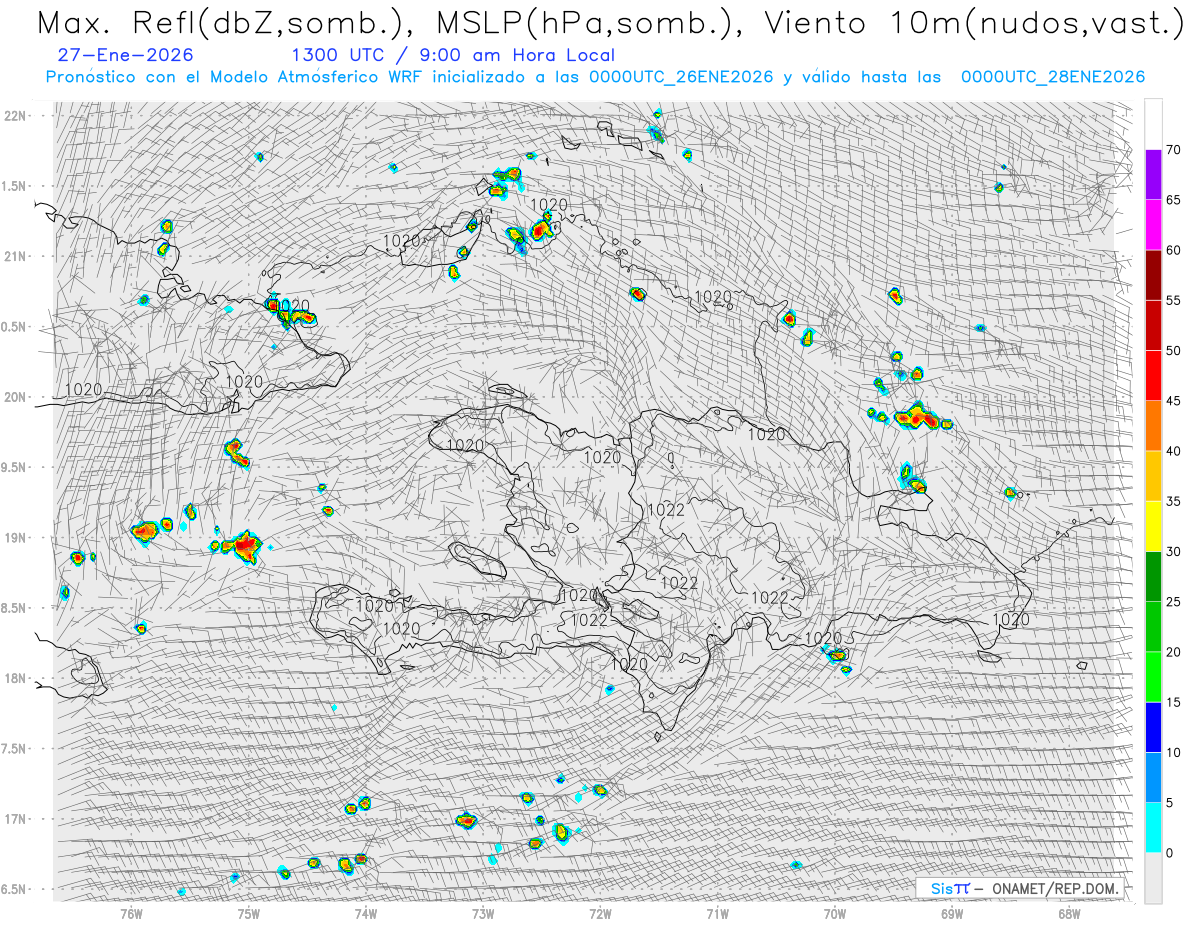Image resolution: width=1200 pixels, height=927 pixels.
Task: Click the '22N' latitude axis label
Action: click(x=15, y=116)
